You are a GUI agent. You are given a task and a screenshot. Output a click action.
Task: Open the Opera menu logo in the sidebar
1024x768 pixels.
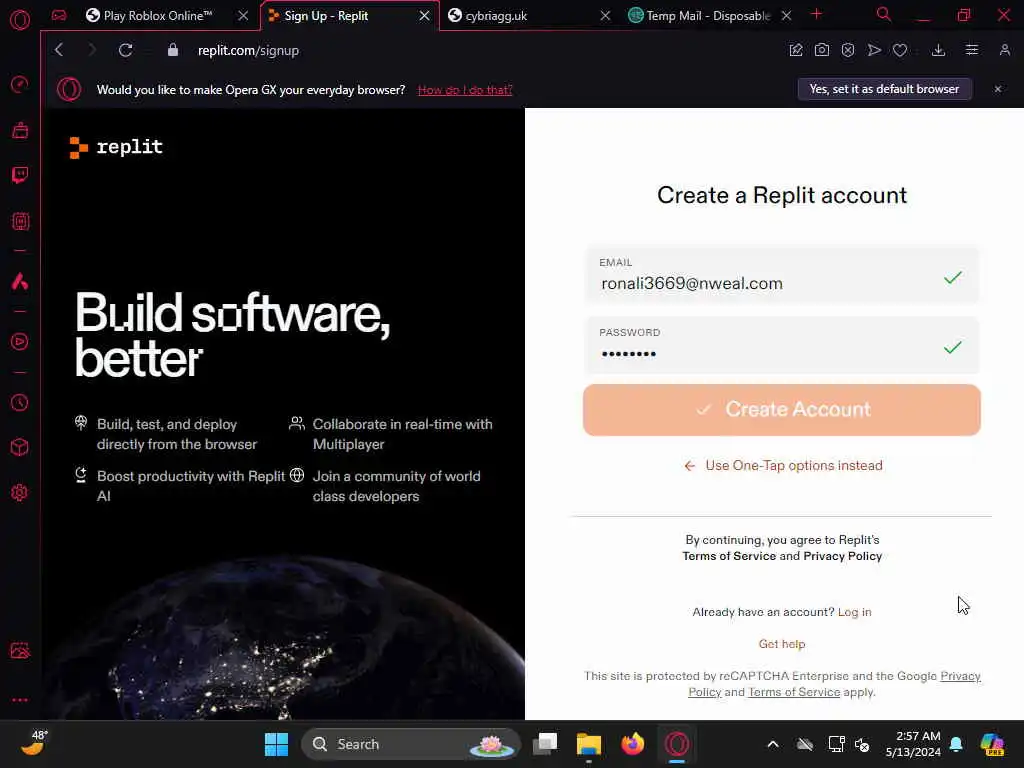click(x=20, y=20)
